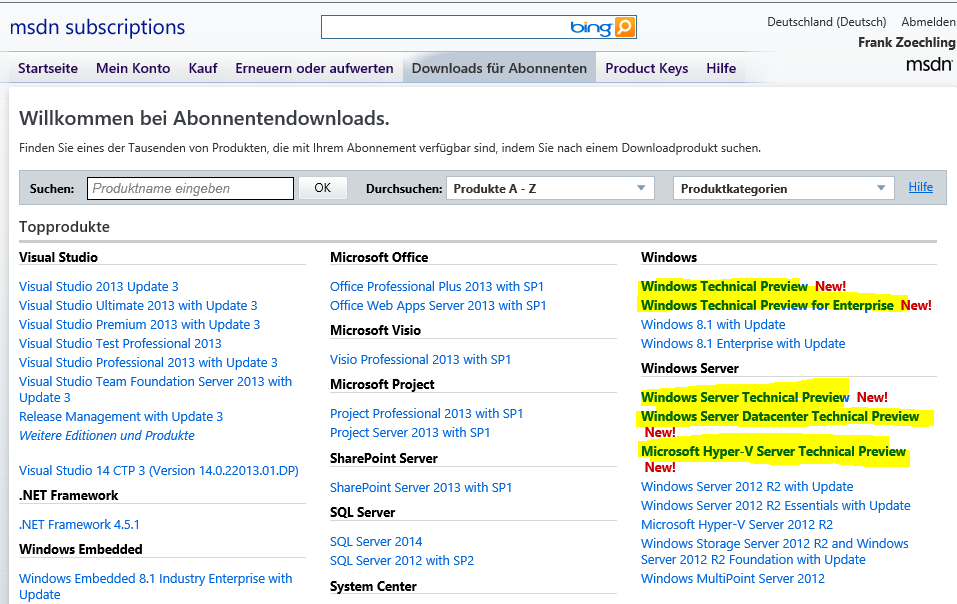
Task: Expand the Produktkategorien dropdown
Action: point(784,188)
